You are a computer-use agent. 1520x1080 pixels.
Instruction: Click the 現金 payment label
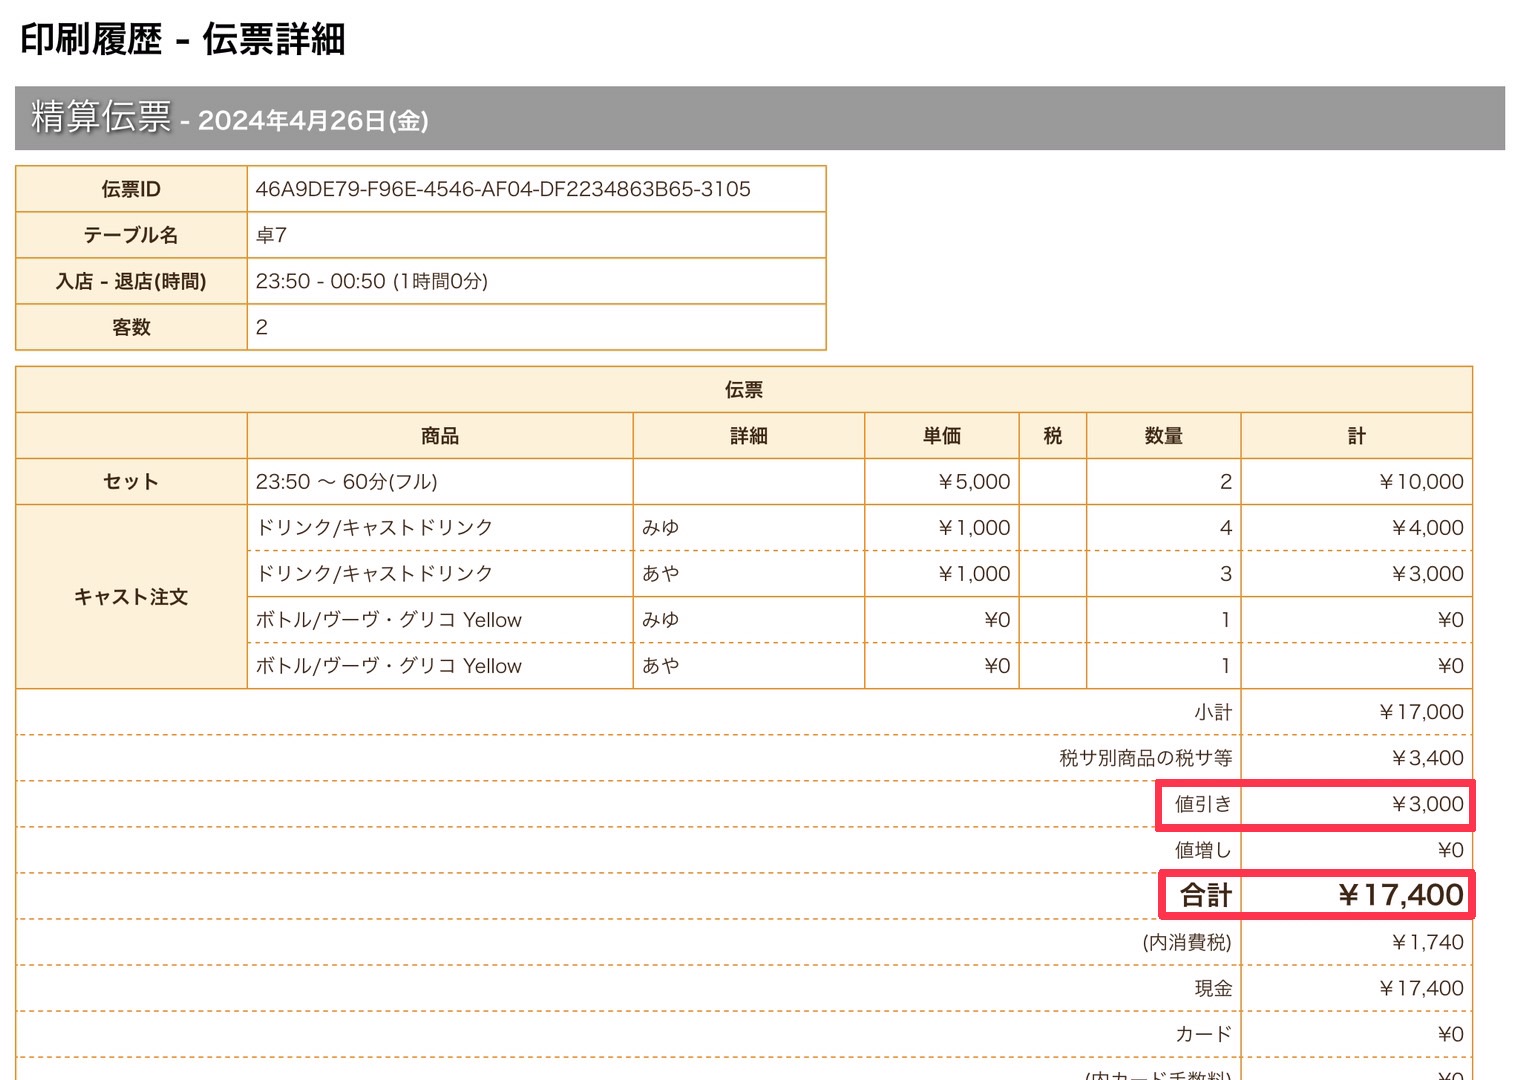[x=1213, y=988]
